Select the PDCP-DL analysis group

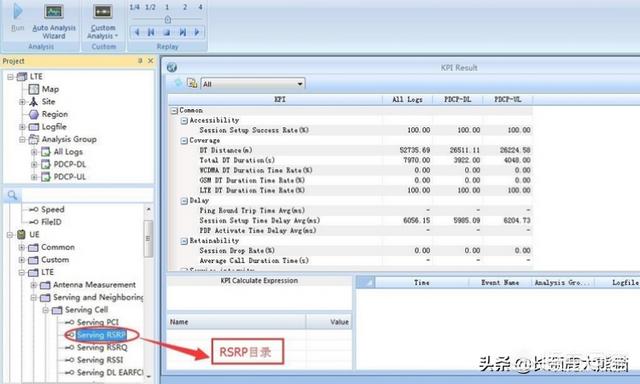click(70, 164)
